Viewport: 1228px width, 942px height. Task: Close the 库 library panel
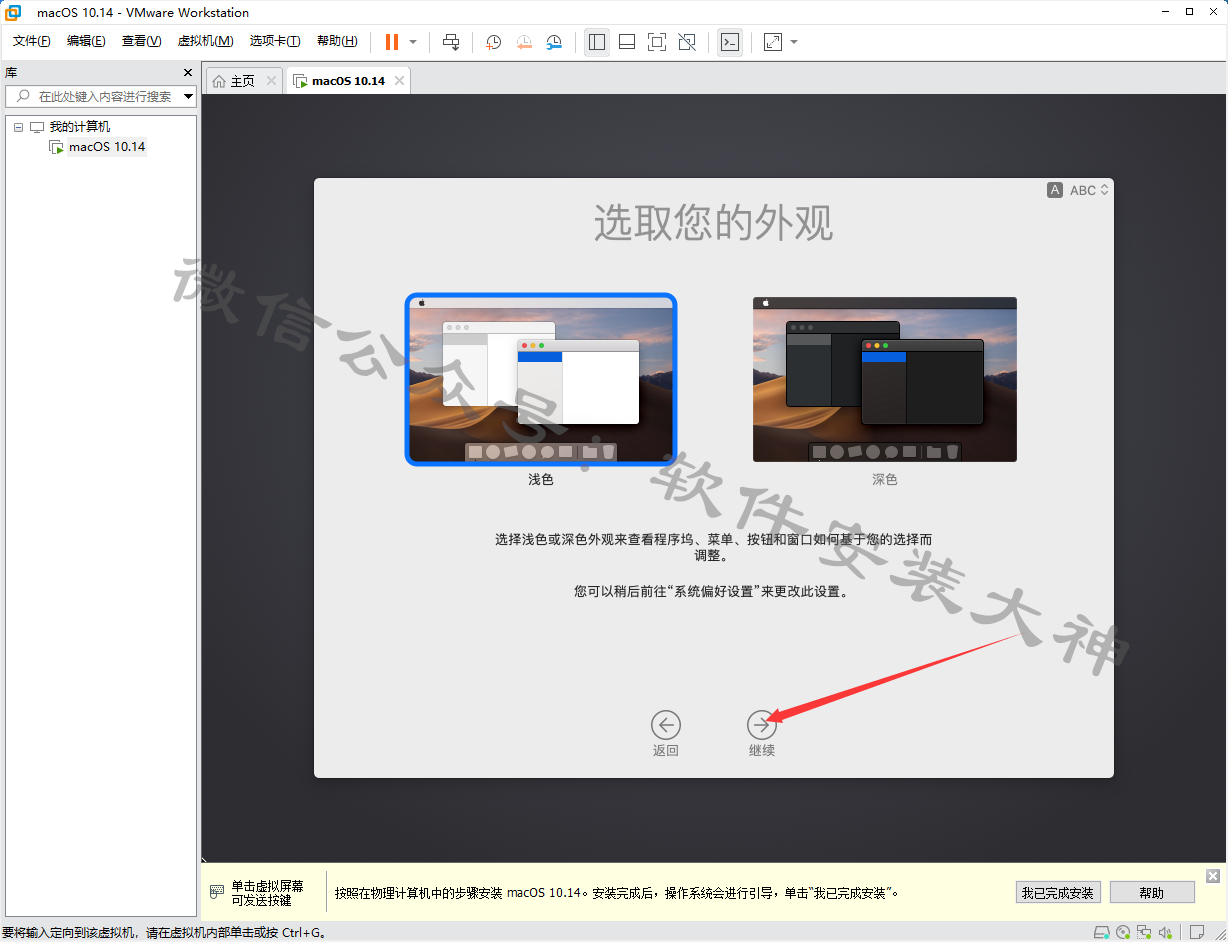coord(187,73)
